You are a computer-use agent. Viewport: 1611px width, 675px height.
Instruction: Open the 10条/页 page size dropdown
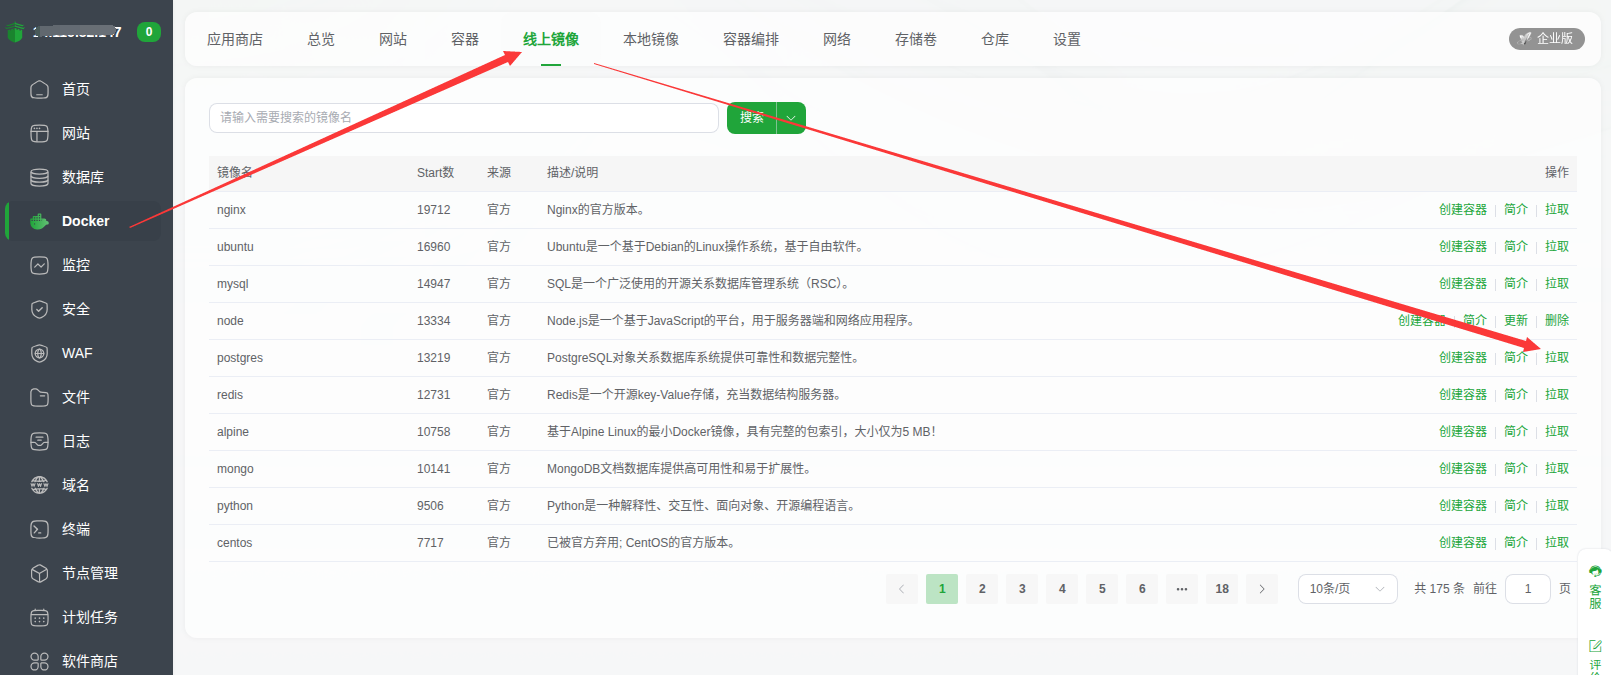1346,589
